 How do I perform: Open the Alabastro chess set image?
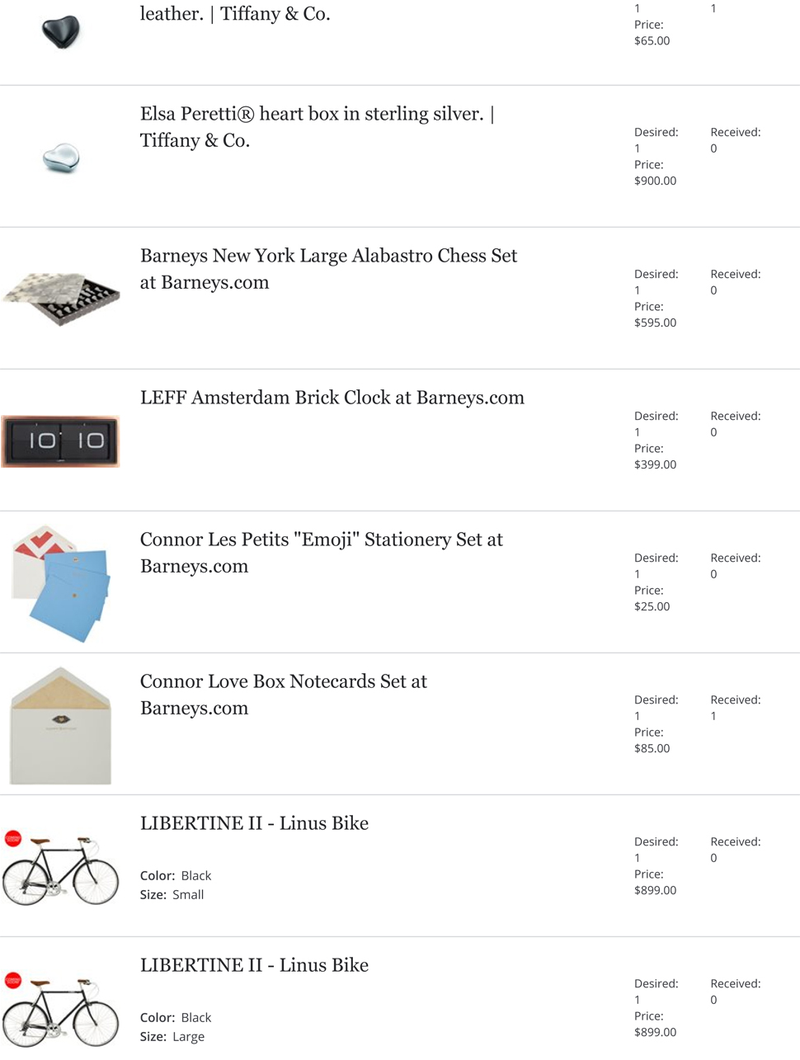(x=61, y=299)
